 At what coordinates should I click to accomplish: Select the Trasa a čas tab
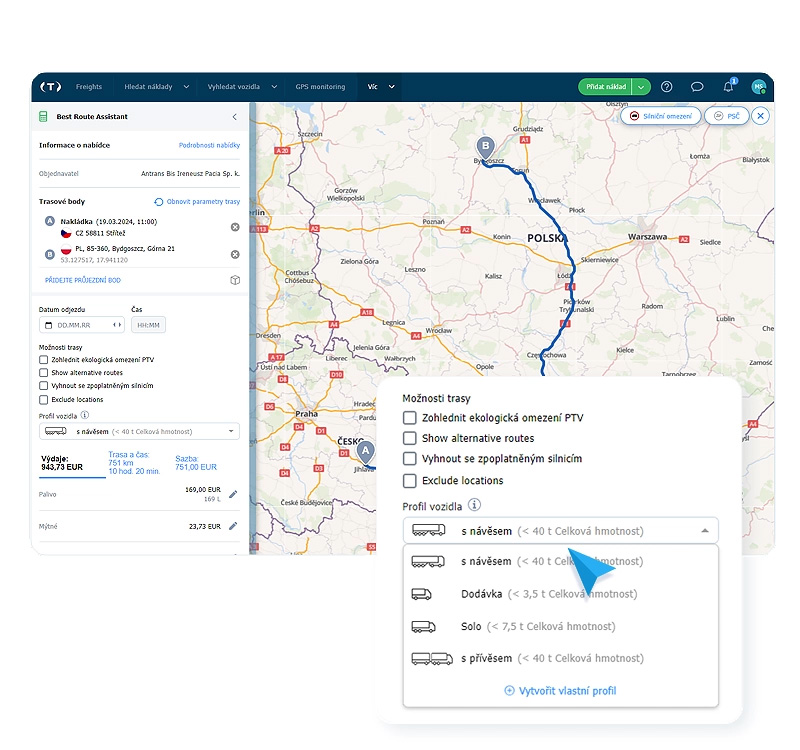coord(134,463)
